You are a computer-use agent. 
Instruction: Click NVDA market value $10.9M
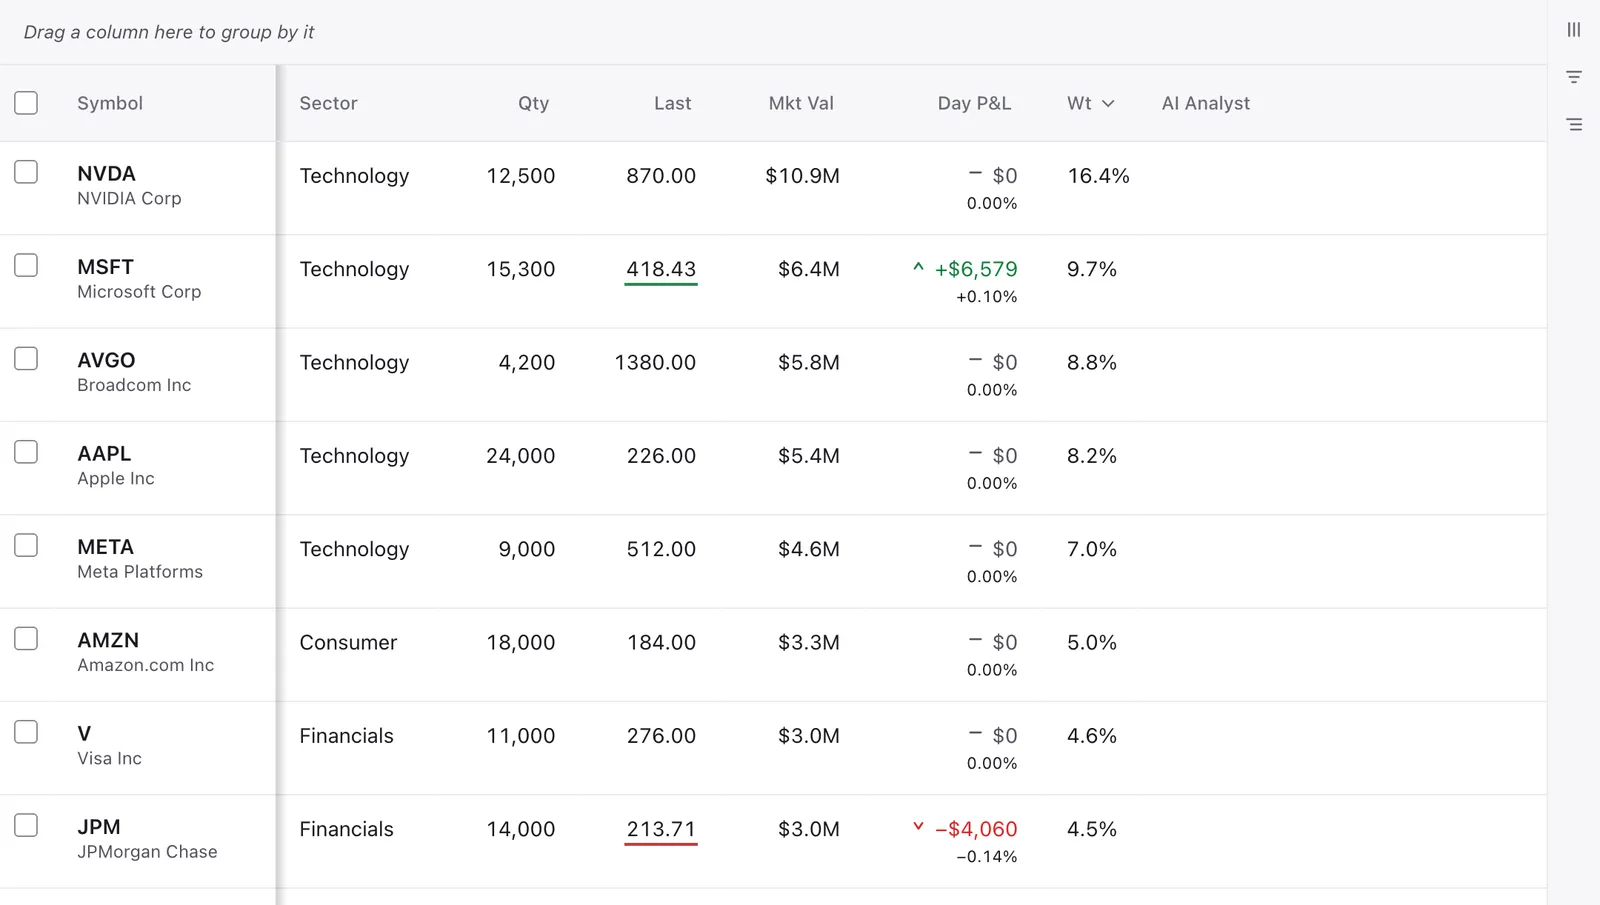tap(802, 176)
